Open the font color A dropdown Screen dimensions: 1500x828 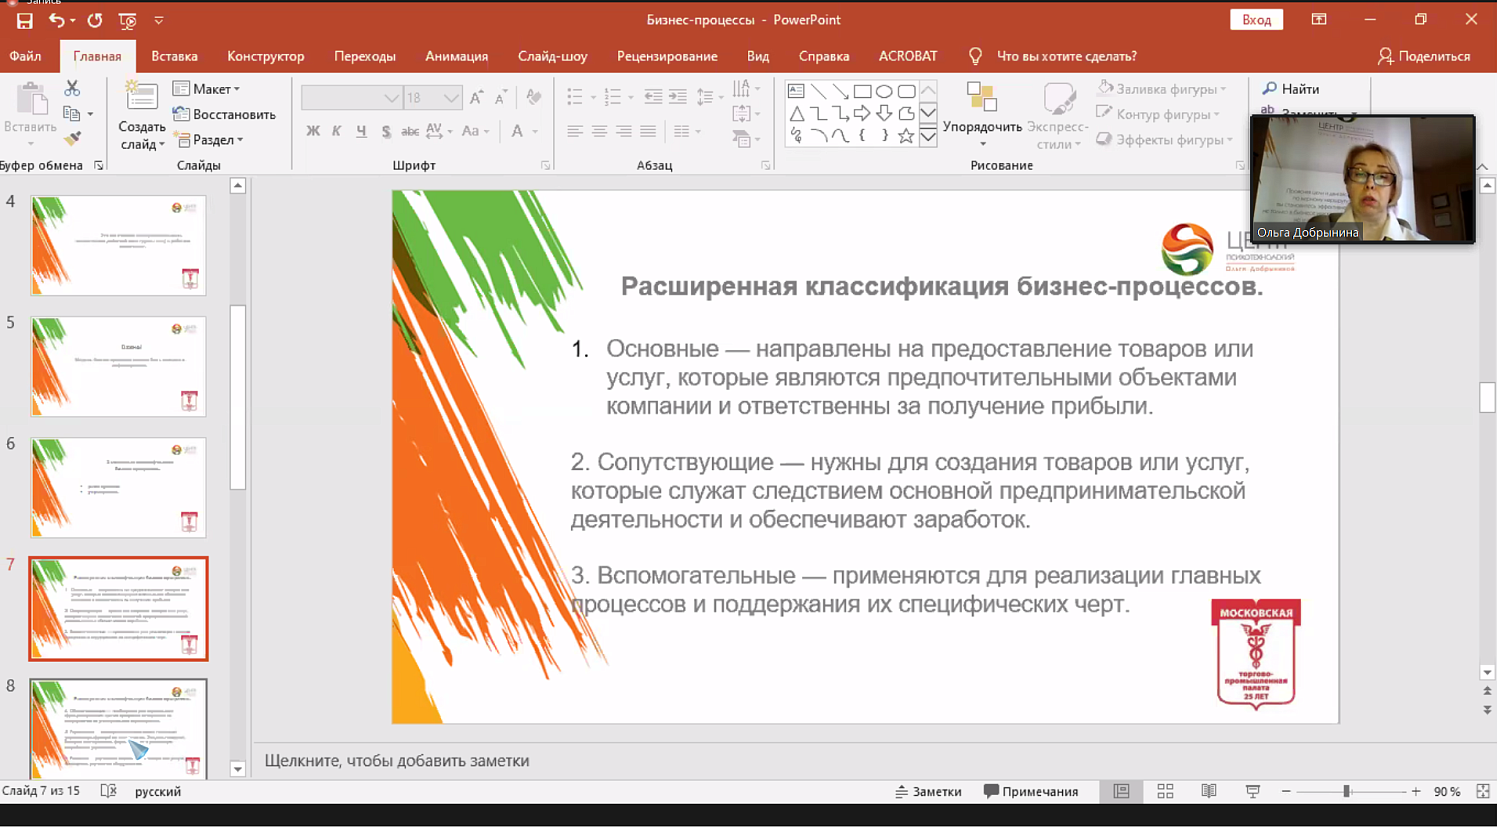[x=535, y=131]
